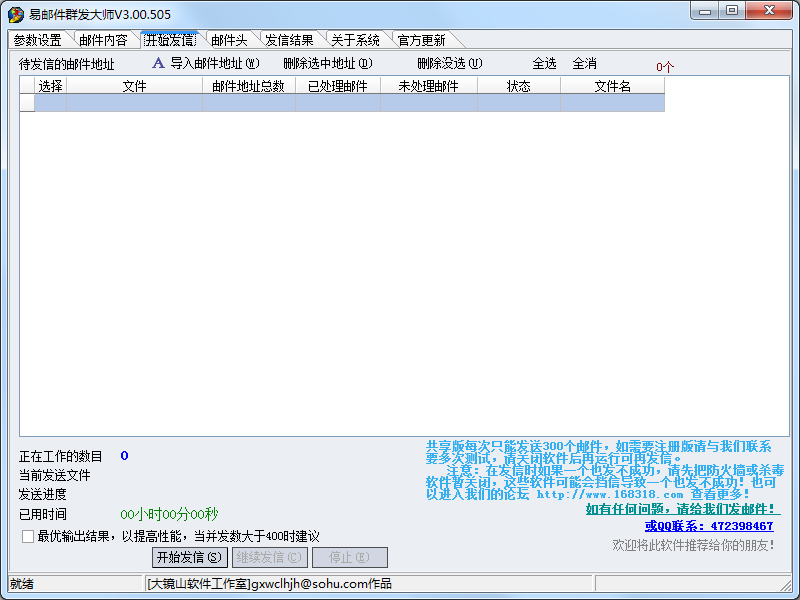Click the app icon in the title bar
Screen dimensions: 800x600
15,14
